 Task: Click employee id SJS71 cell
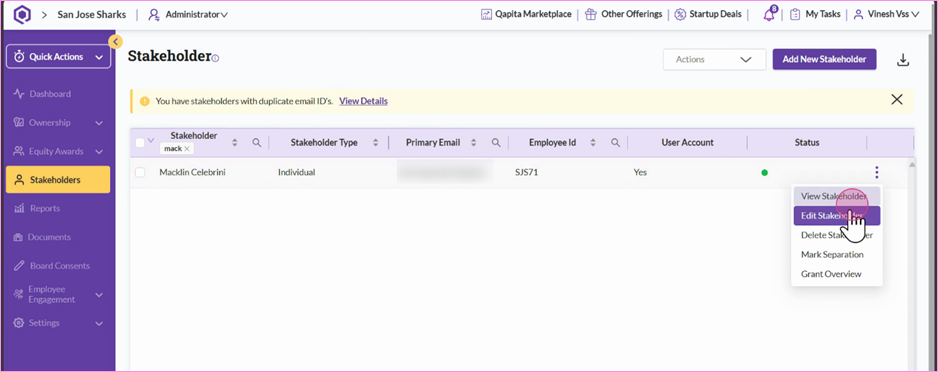point(526,172)
